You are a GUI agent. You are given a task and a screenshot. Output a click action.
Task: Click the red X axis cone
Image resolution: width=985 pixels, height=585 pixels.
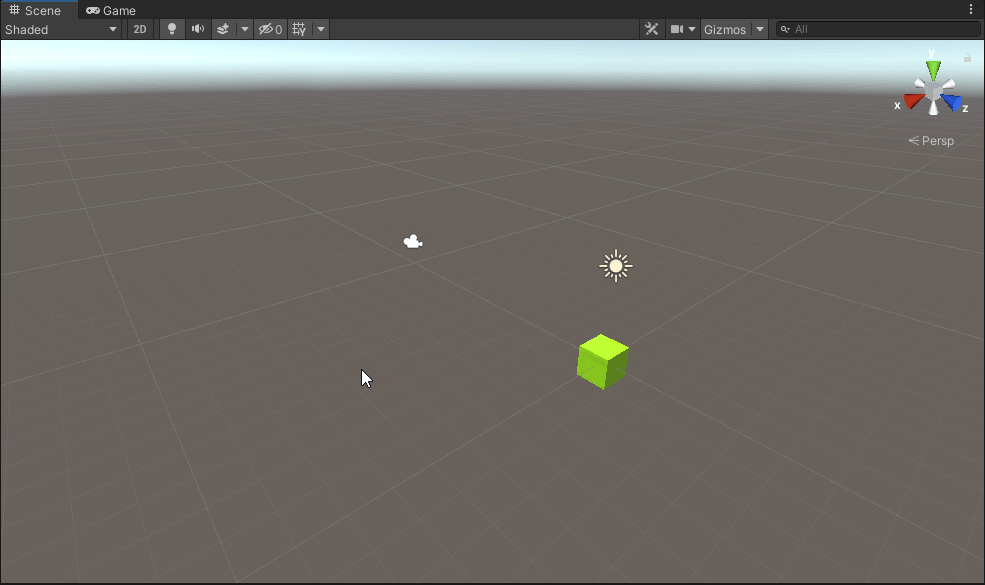click(x=915, y=101)
